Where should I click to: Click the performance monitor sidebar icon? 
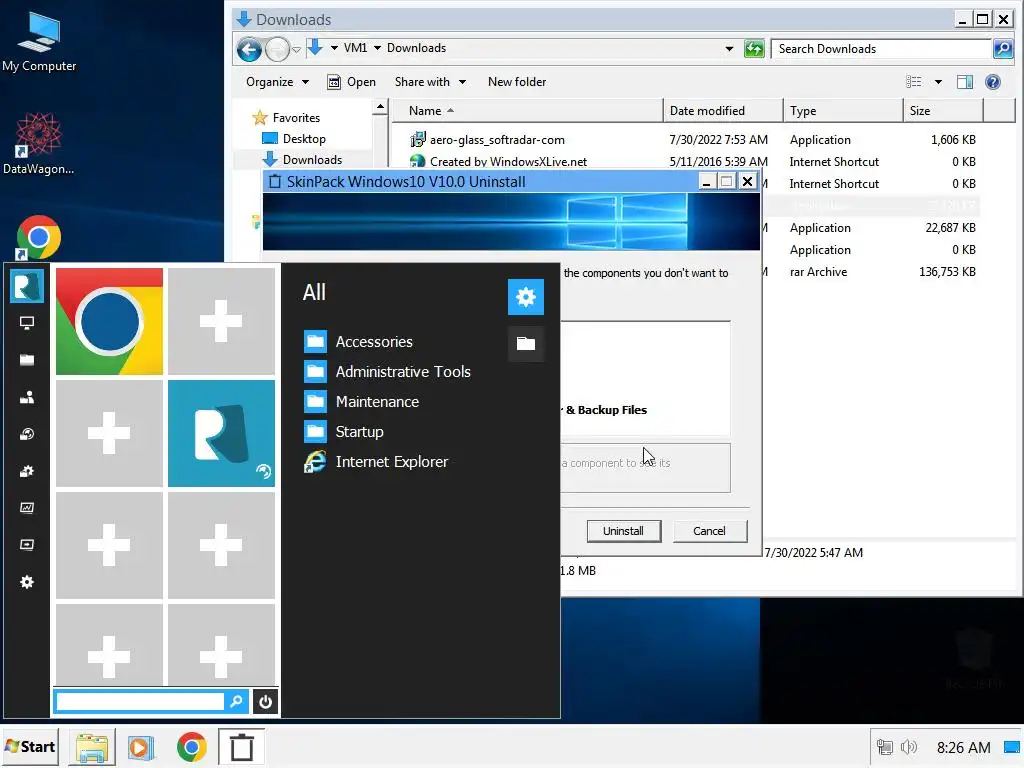[27, 507]
